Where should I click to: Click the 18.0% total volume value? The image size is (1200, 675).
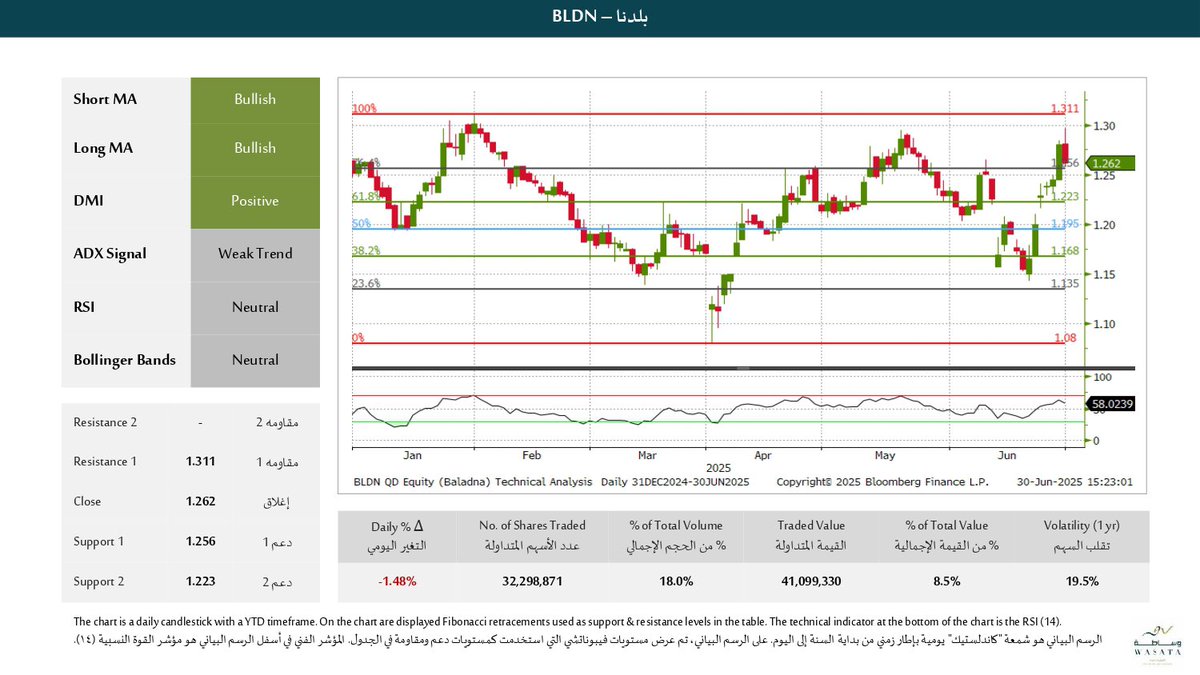pyautogui.click(x=676, y=581)
